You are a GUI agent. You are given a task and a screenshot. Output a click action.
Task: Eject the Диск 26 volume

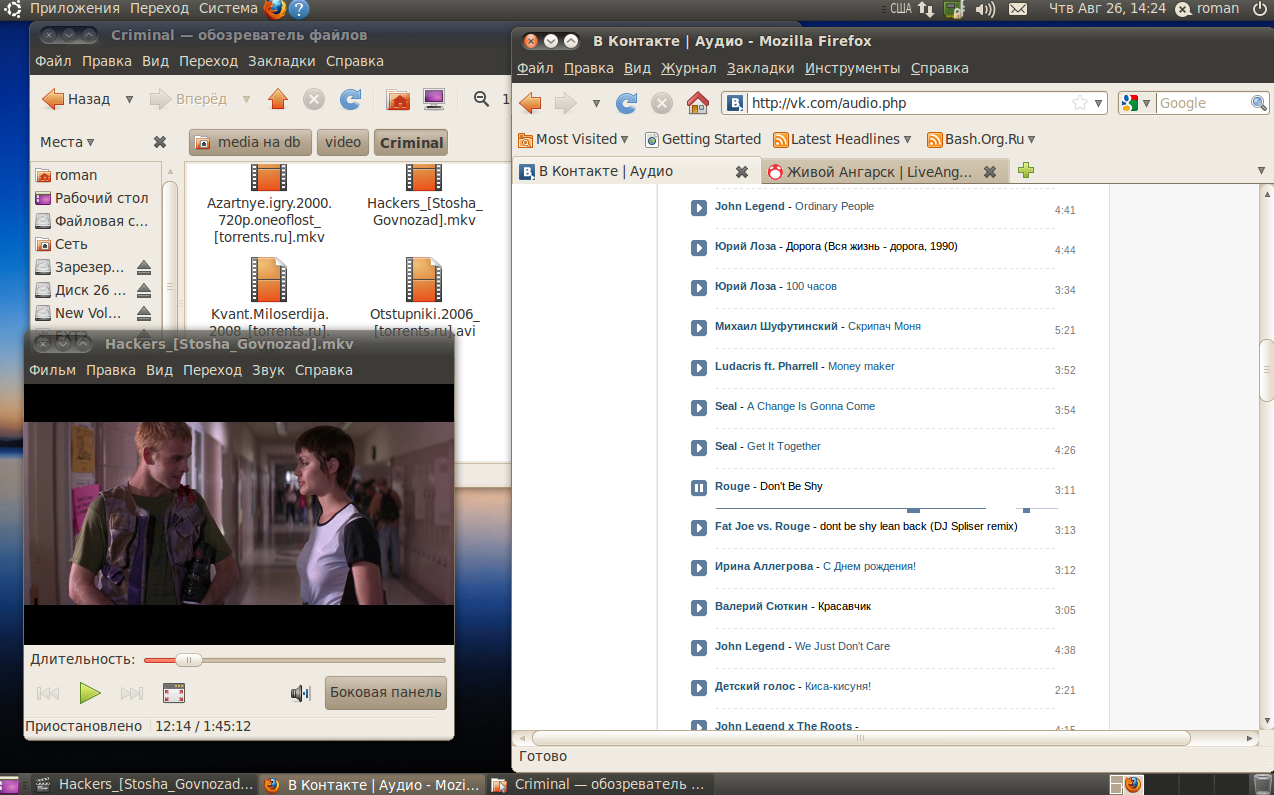(x=144, y=290)
